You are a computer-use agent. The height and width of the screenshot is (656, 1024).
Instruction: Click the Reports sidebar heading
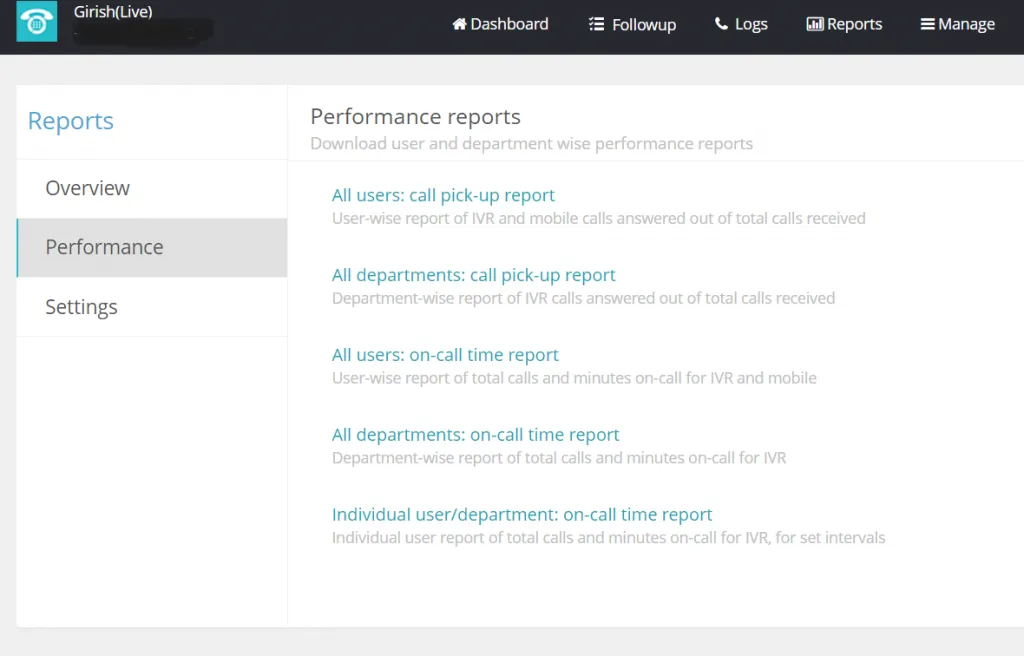coord(71,121)
